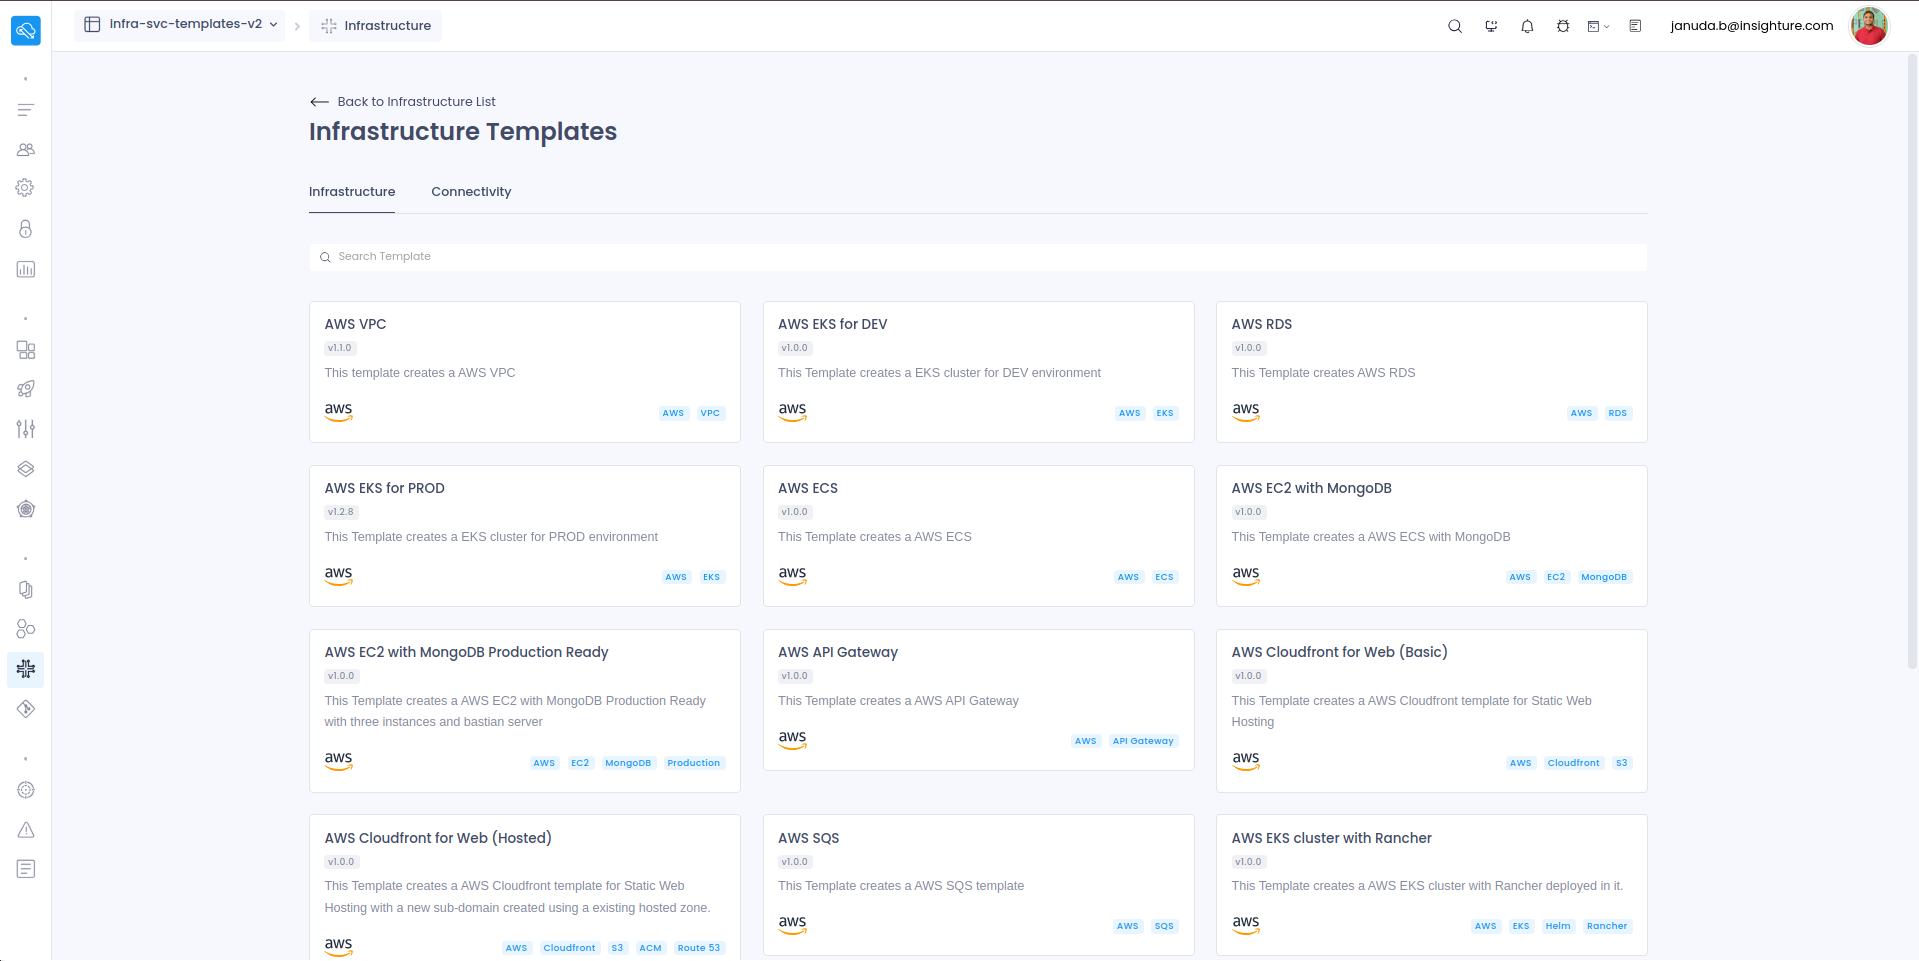Open the notifications bell

pos(1527,26)
